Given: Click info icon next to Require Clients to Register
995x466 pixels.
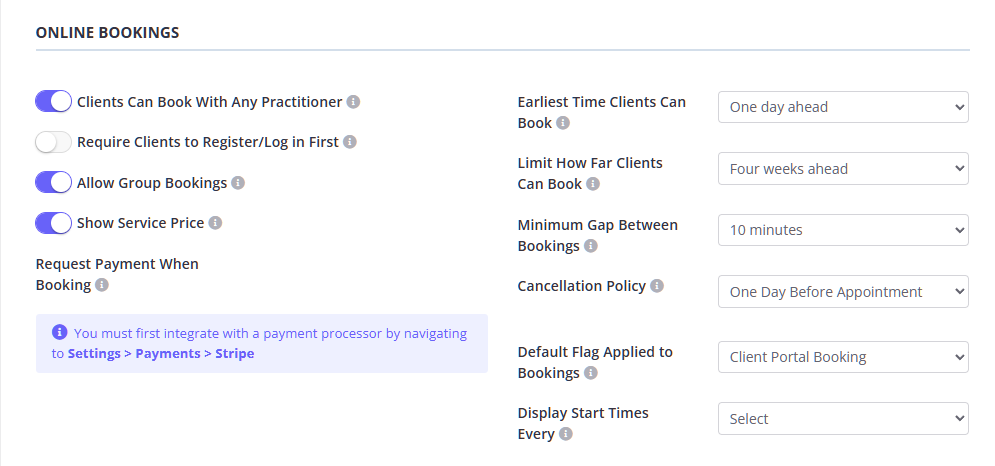Looking at the screenshot, I should point(350,142).
